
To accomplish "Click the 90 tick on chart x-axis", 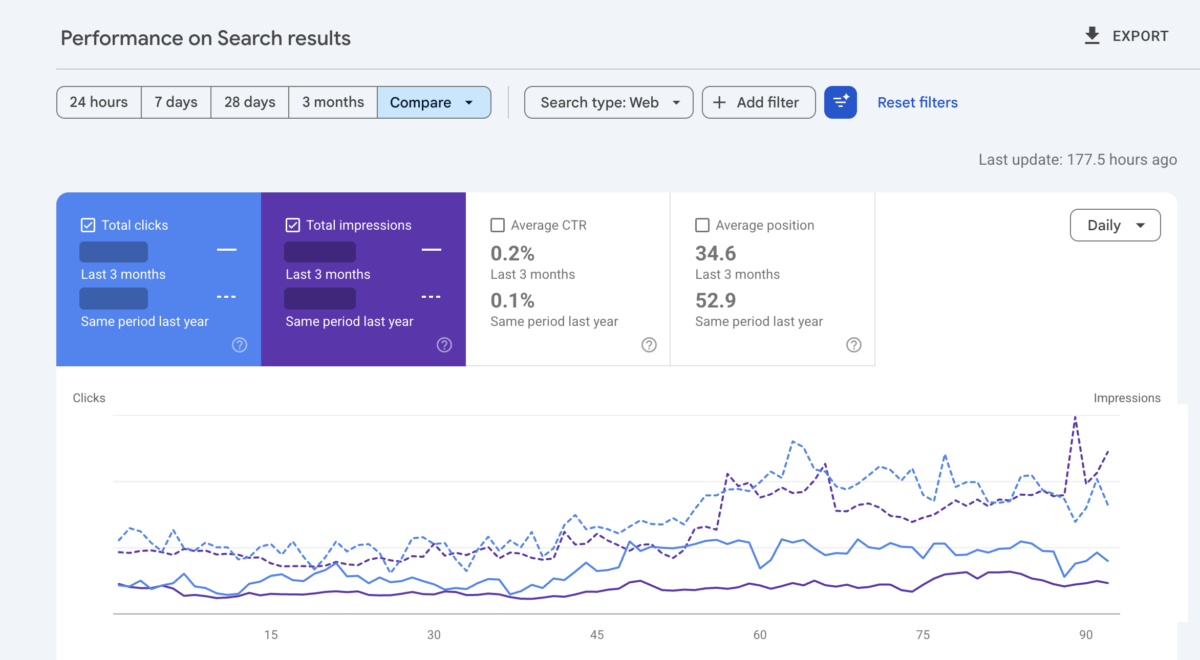I will pos(1086,635).
